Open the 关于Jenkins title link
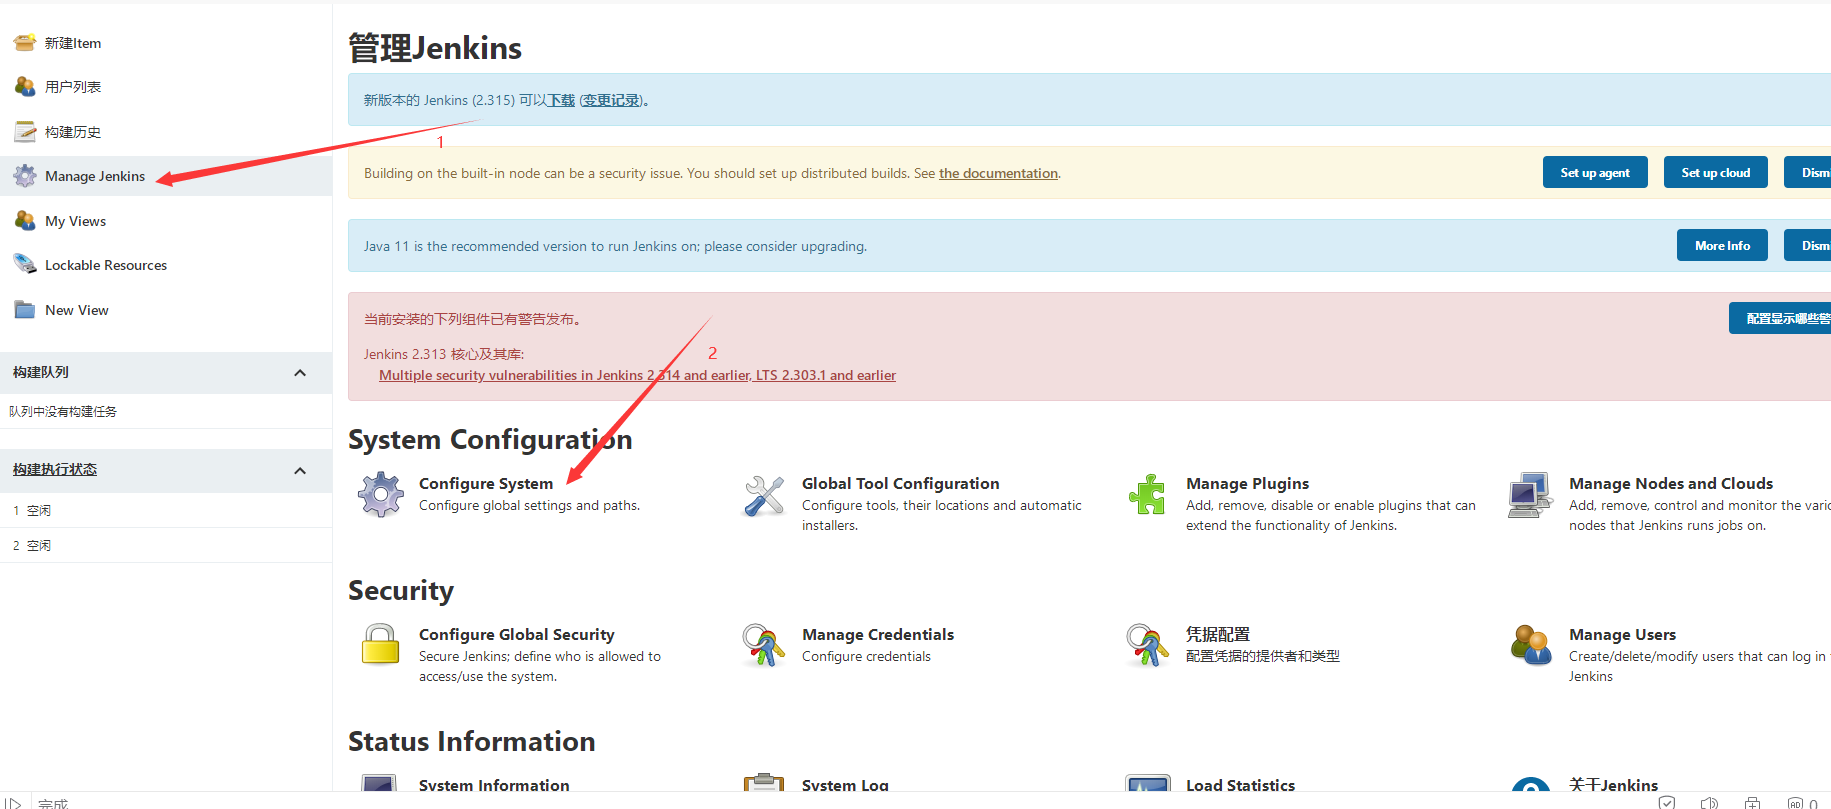This screenshot has height=809, width=1831. coord(1613,785)
